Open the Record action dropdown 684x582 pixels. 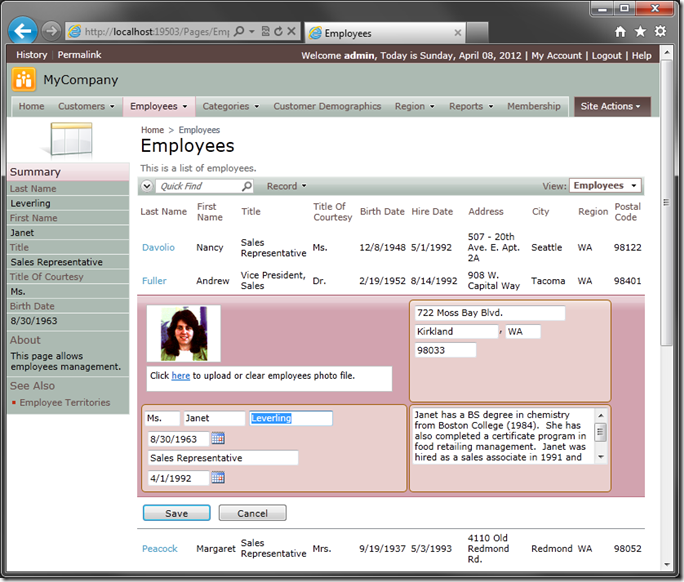(287, 186)
